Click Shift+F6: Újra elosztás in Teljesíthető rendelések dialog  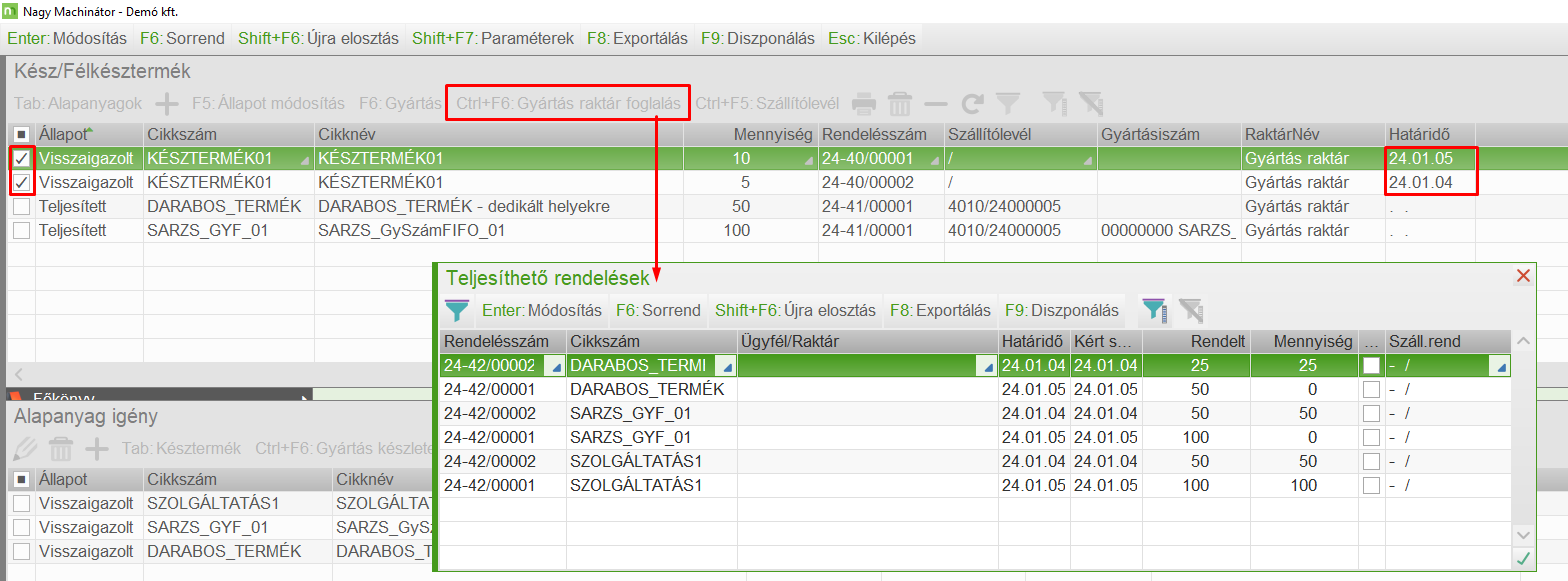[795, 310]
